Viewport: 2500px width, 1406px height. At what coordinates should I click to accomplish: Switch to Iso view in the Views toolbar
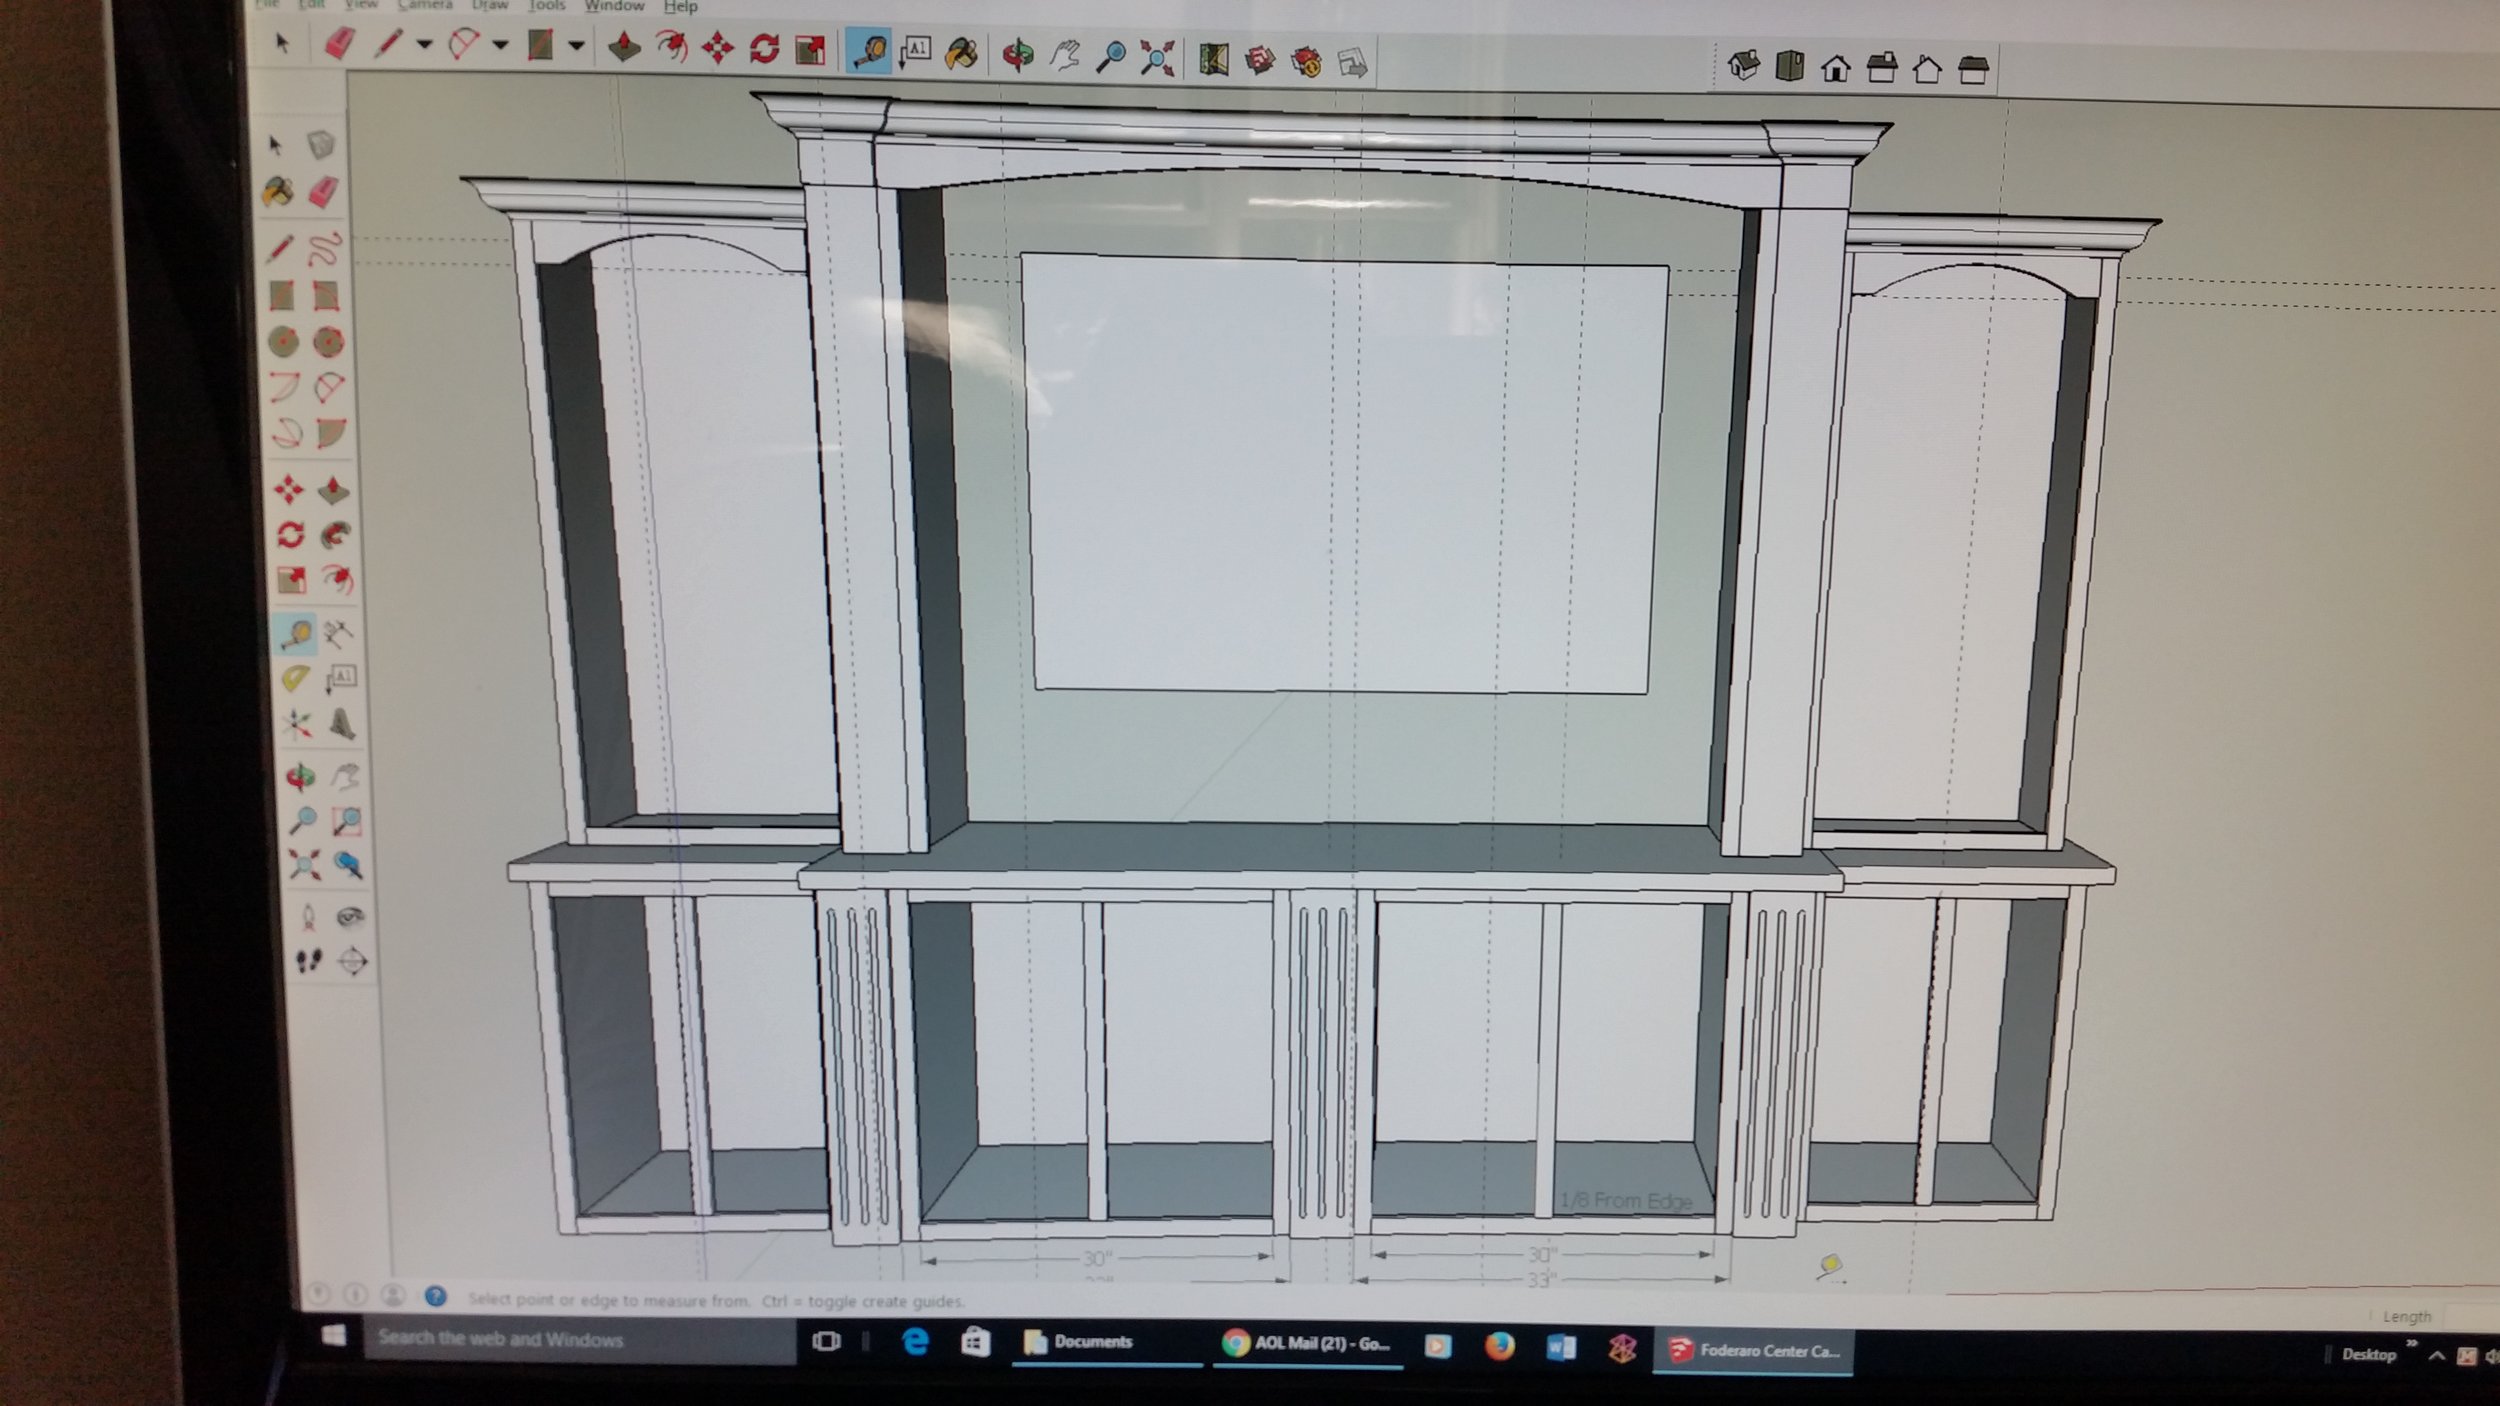click(1744, 65)
